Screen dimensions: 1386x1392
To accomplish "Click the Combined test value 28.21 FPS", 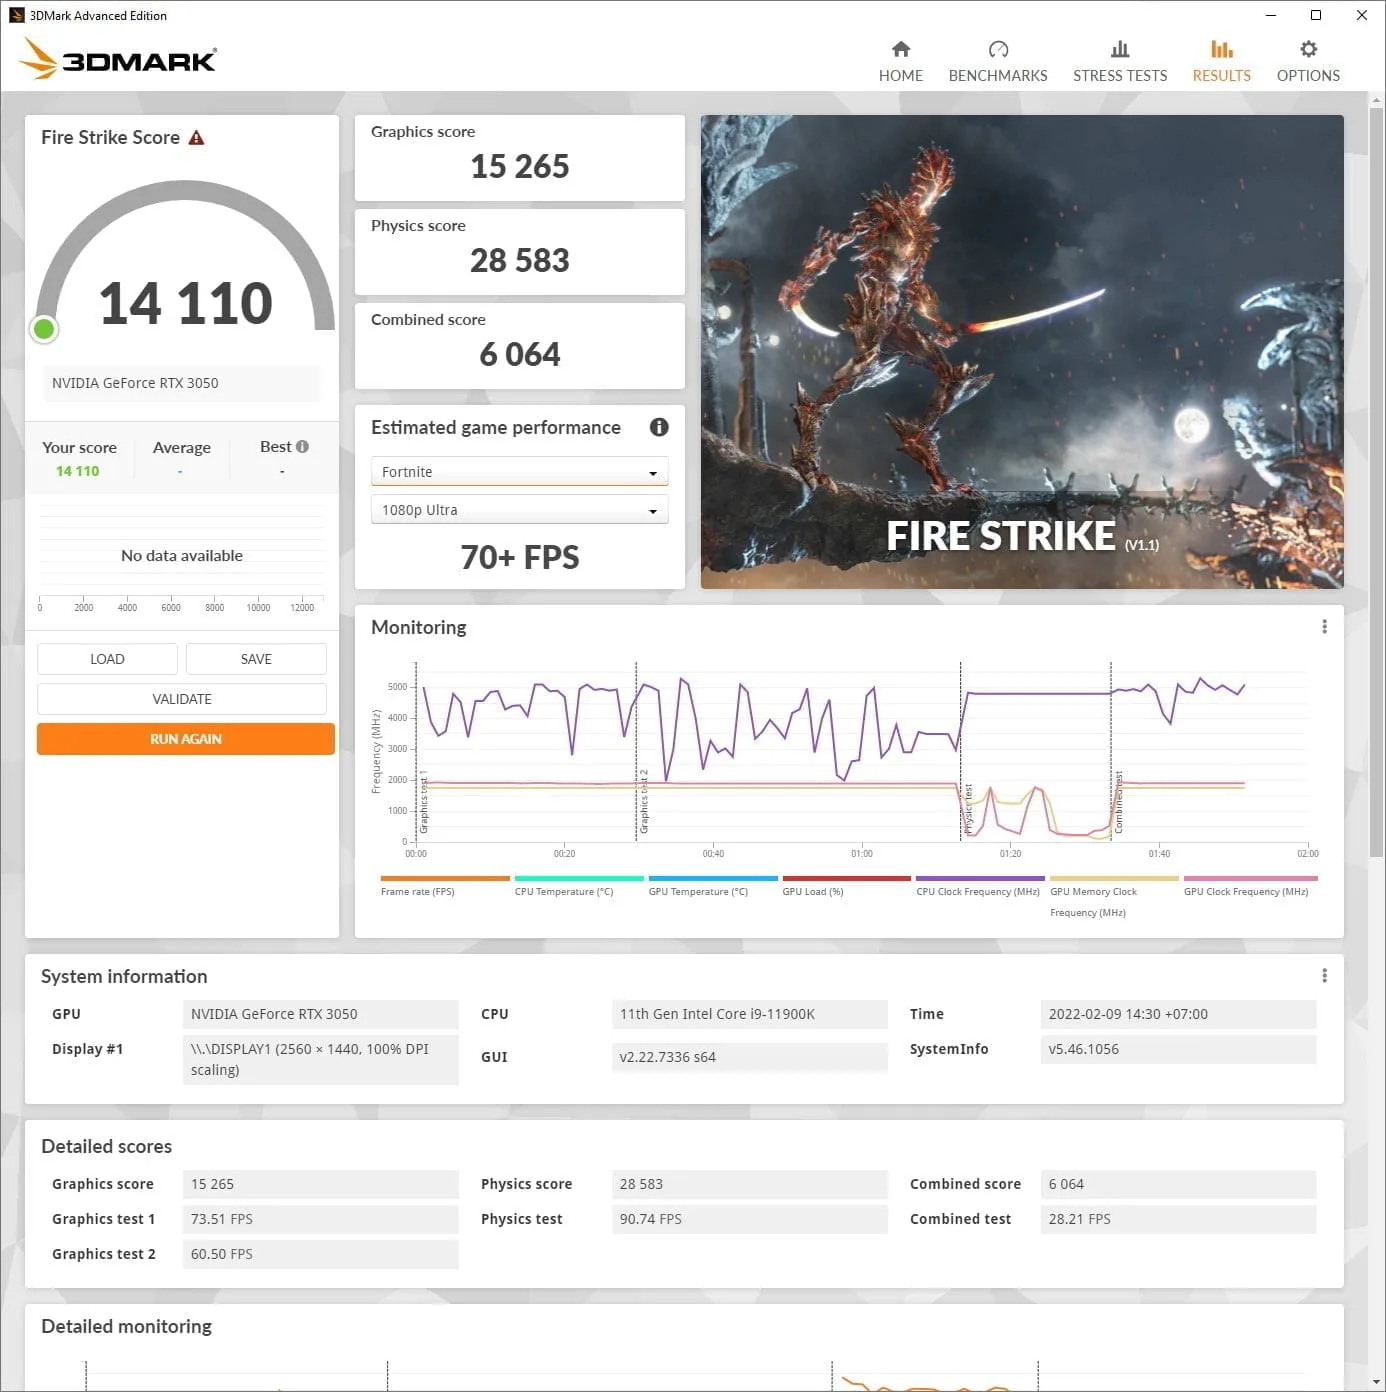I will click(1178, 1219).
